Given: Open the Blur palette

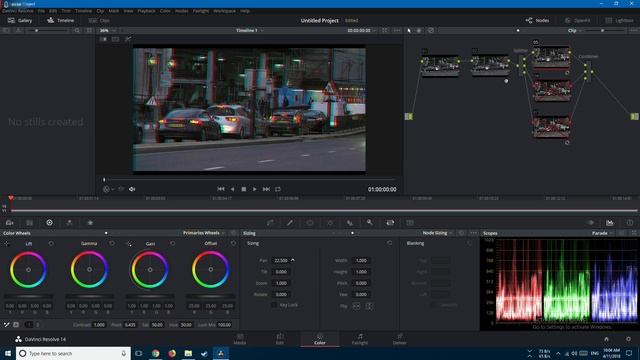Looking at the screenshot, I should click(350, 222).
